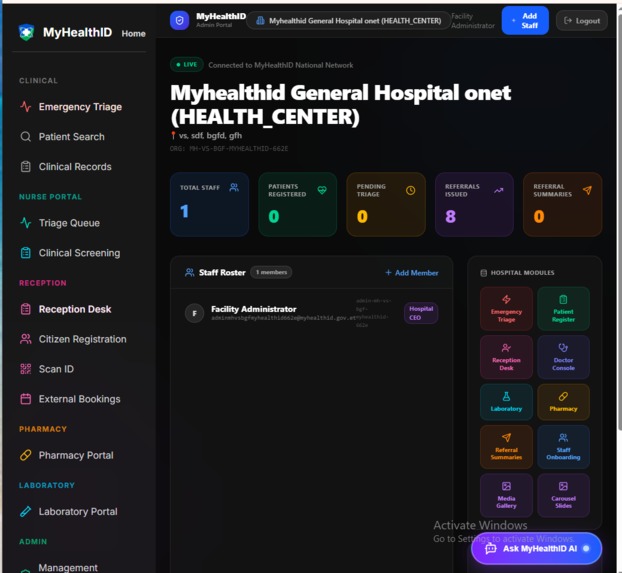Click the 1 members badge
This screenshot has width=622, height=573.
coord(271,272)
